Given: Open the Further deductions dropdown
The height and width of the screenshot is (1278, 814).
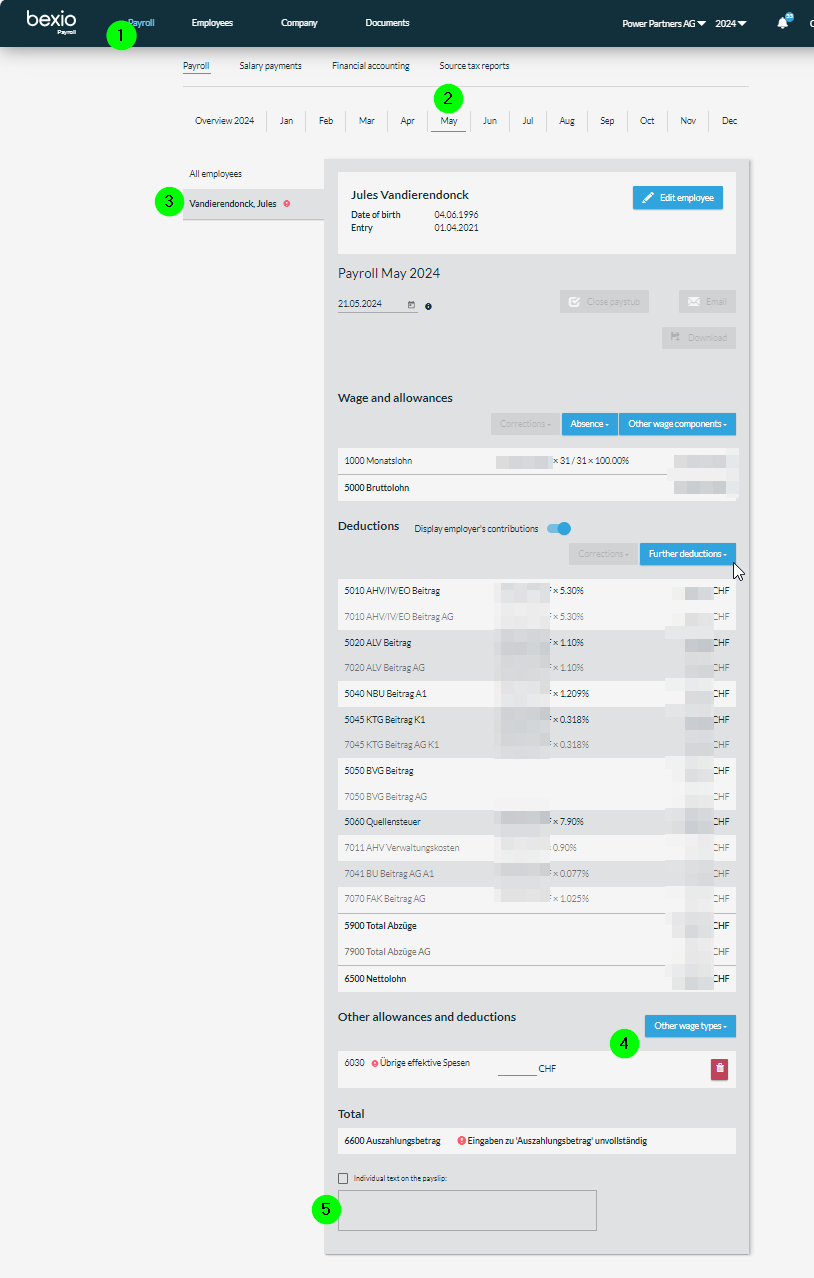Looking at the screenshot, I should (688, 553).
